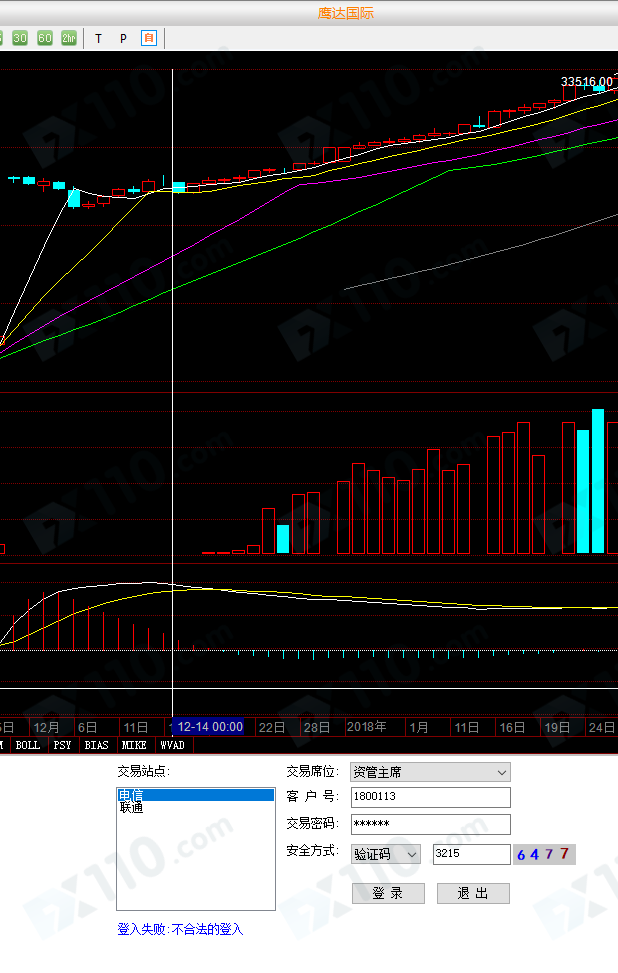Open the 交易席位 dropdown
Image resolution: width=618 pixels, height=973 pixels.
pyautogui.click(x=429, y=772)
